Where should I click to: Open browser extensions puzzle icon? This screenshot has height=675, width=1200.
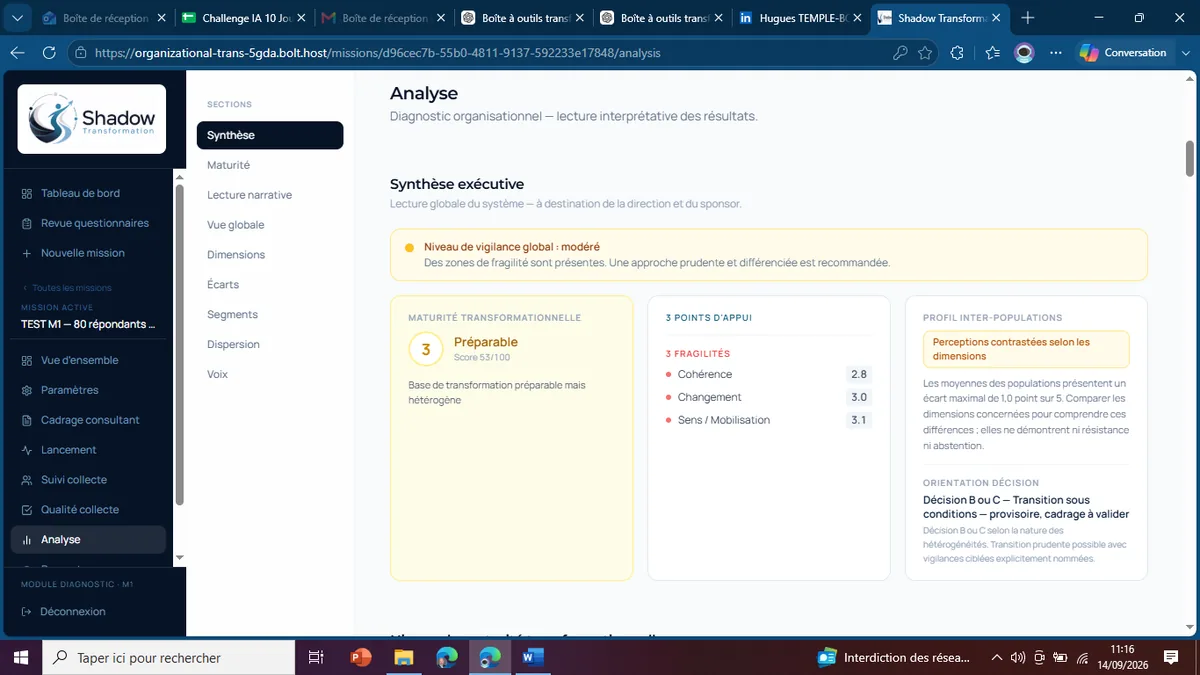click(957, 53)
